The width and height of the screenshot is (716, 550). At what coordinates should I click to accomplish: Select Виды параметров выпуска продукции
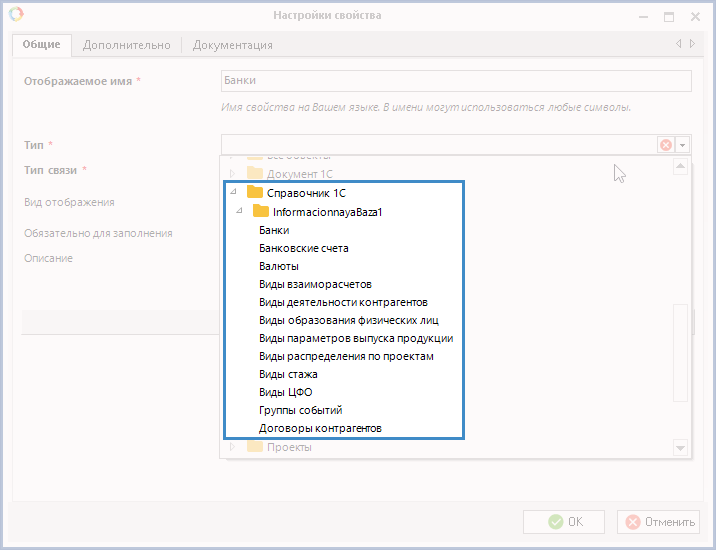point(356,338)
